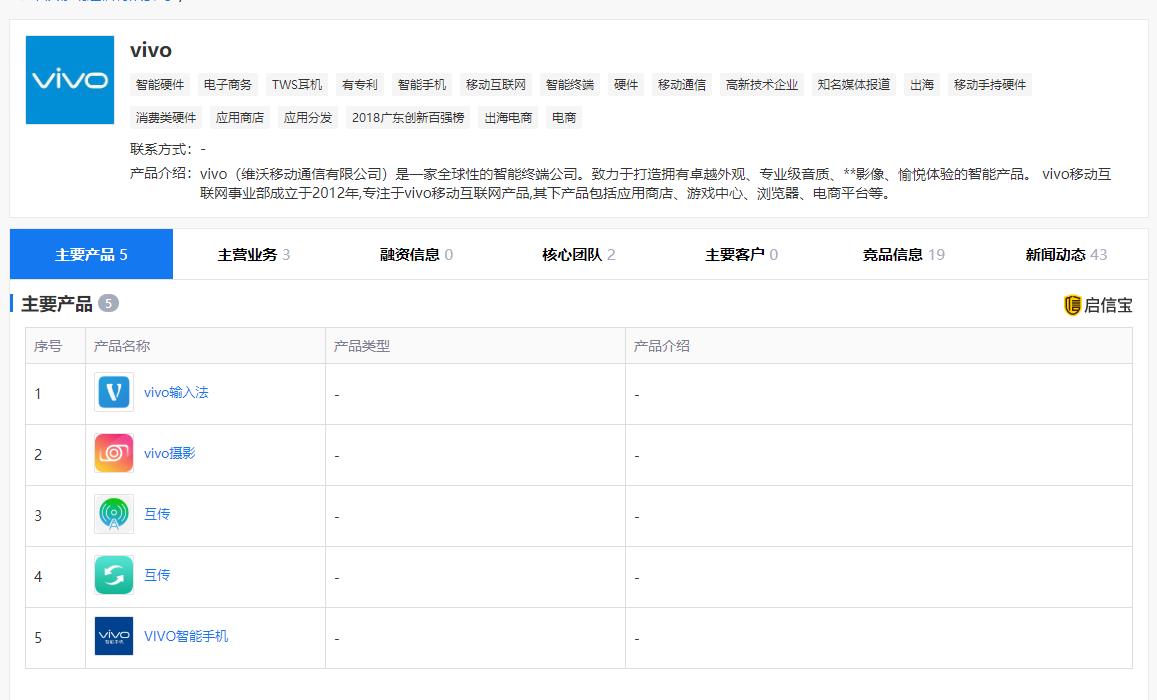Click the vivo摄影 camera icon

(114, 454)
